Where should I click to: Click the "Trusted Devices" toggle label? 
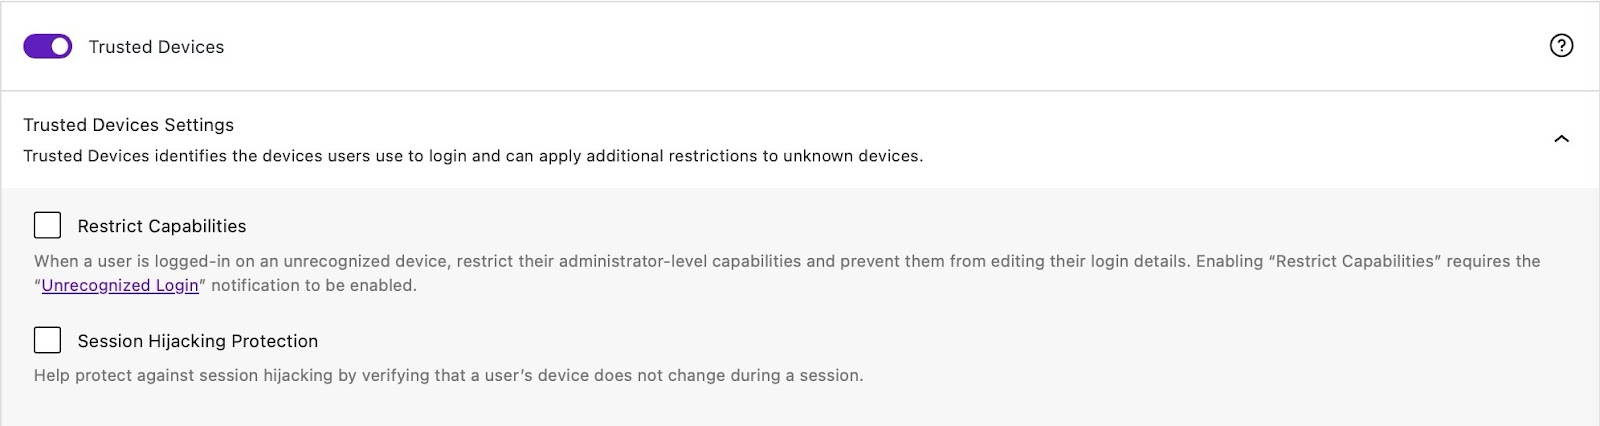coord(156,47)
